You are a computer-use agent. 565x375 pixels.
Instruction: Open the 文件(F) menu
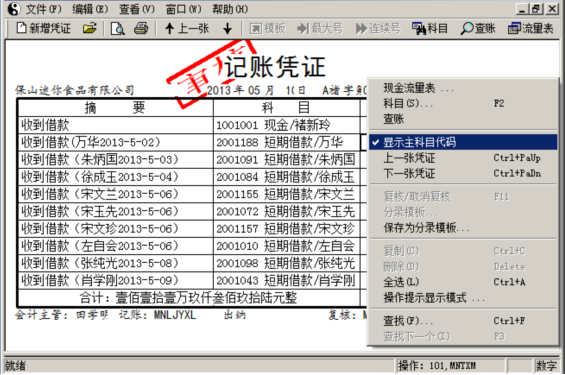(44, 9)
